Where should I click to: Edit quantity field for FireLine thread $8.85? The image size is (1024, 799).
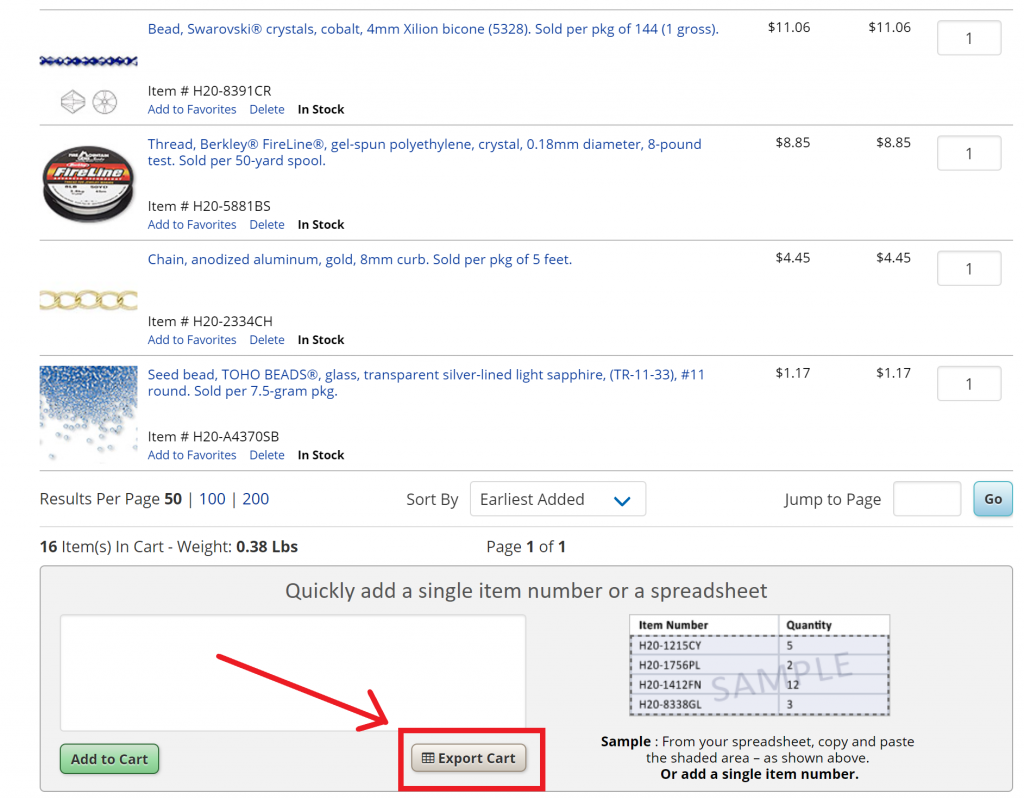pyautogui.click(x=969, y=153)
